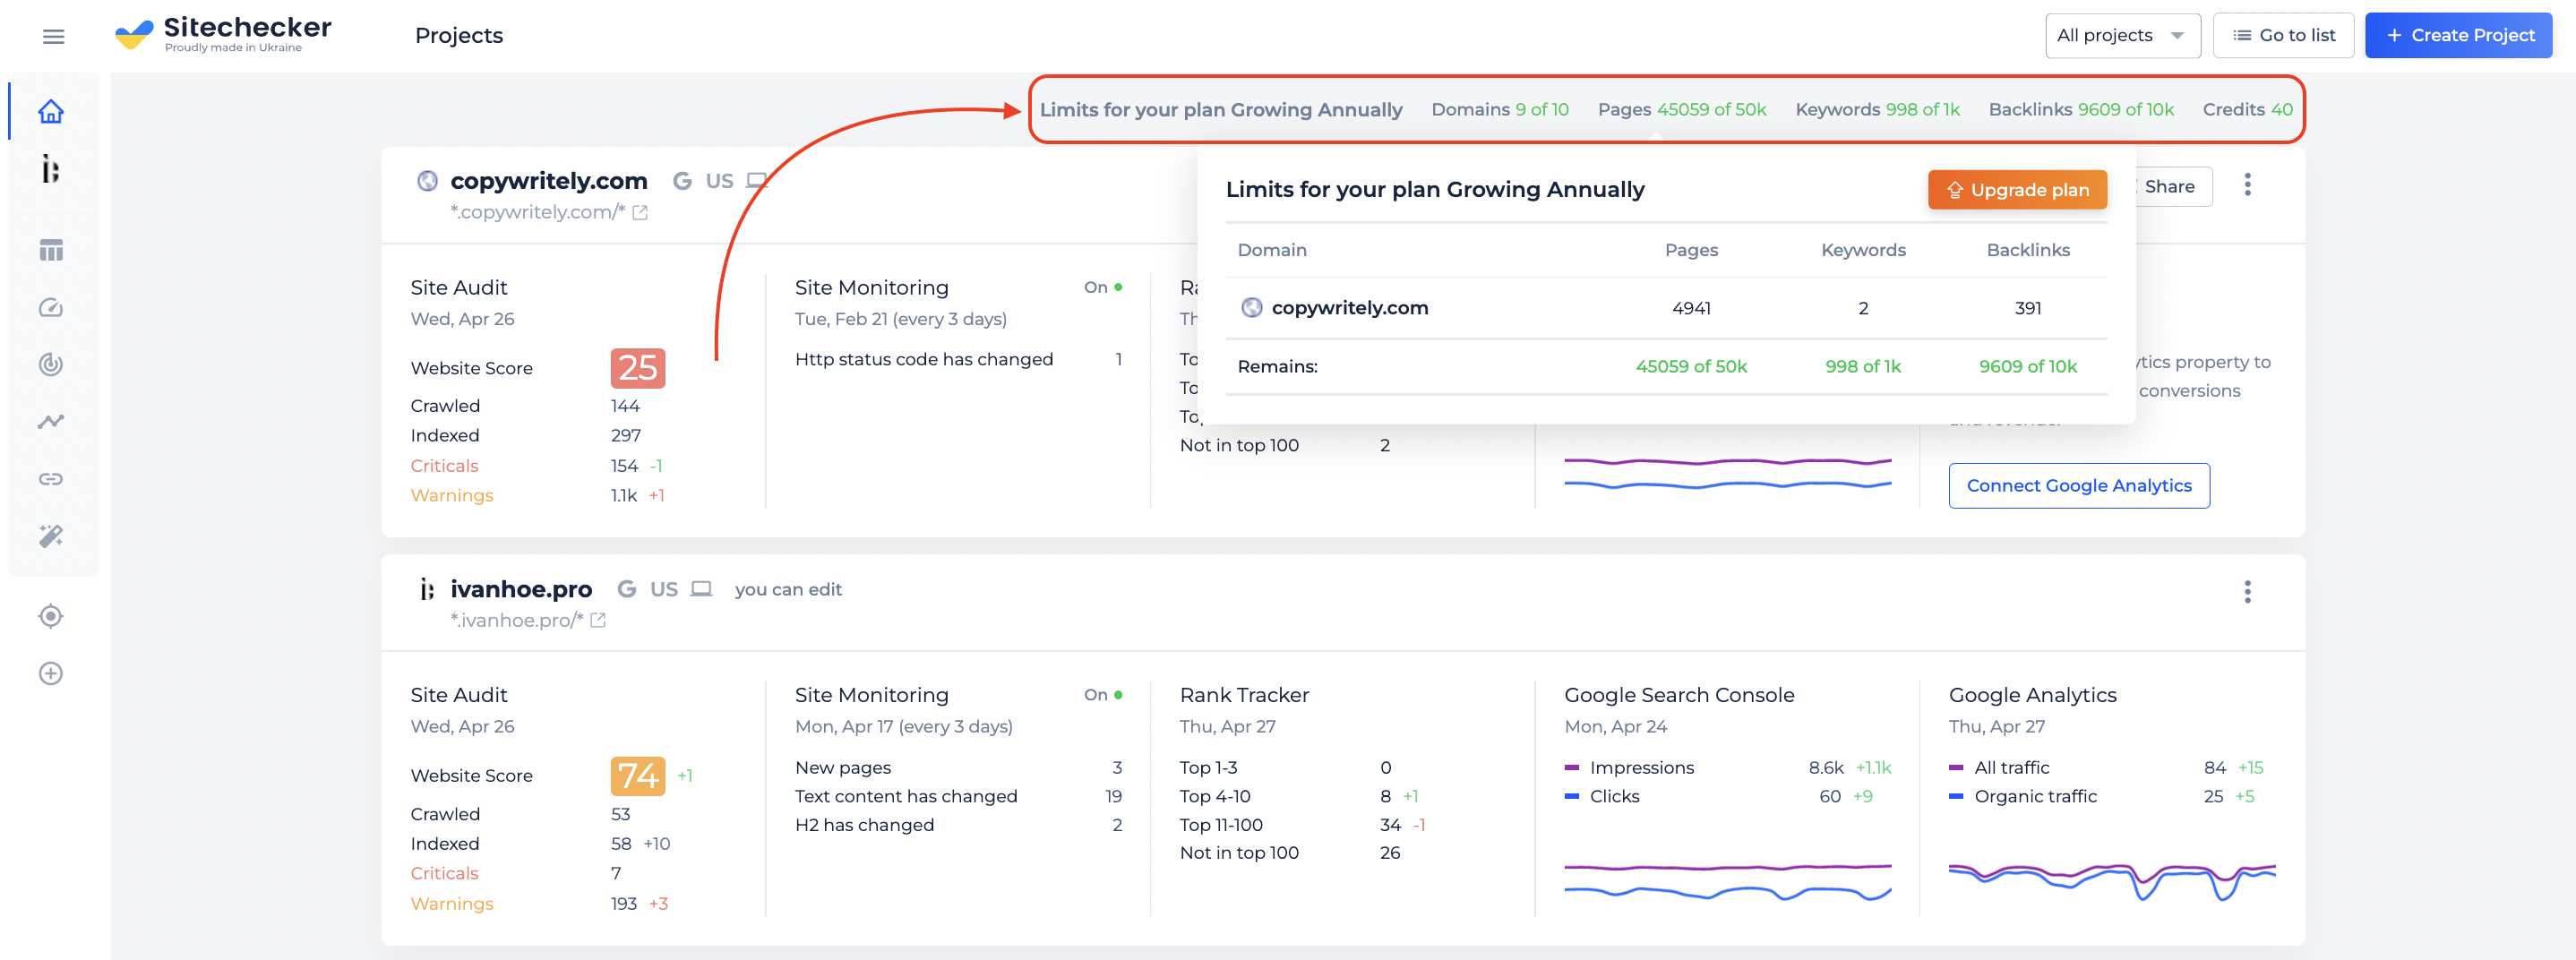Image resolution: width=2576 pixels, height=960 pixels.
Task: Click Impressions legend in Search Console
Action: [x=1629, y=768]
